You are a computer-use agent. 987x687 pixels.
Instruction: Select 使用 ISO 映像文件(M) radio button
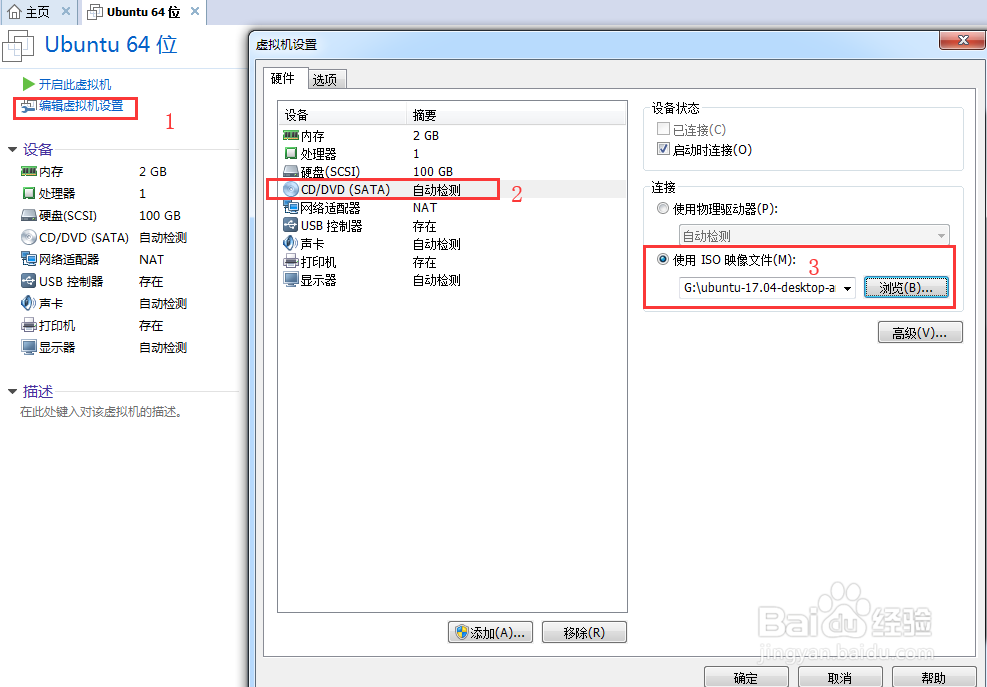pyautogui.click(x=662, y=259)
